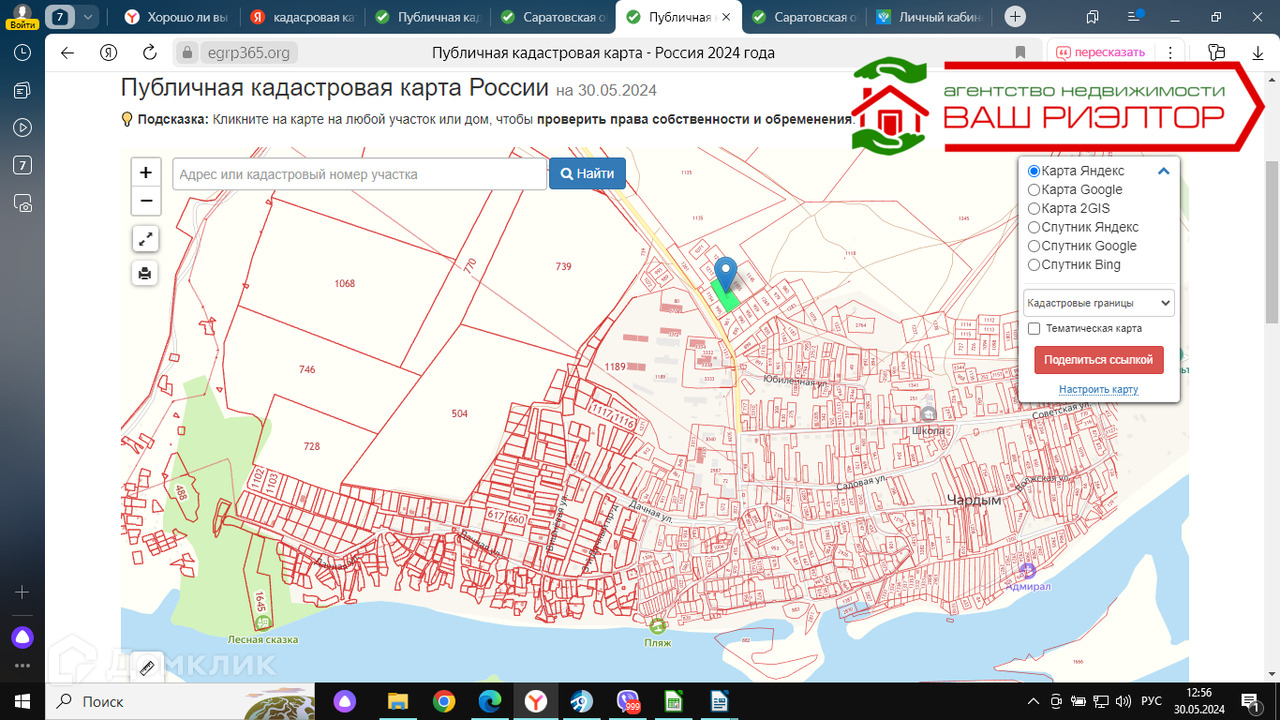This screenshot has height=720, width=1280.
Task: Toggle fullscreen map view icon
Action: [x=146, y=239]
